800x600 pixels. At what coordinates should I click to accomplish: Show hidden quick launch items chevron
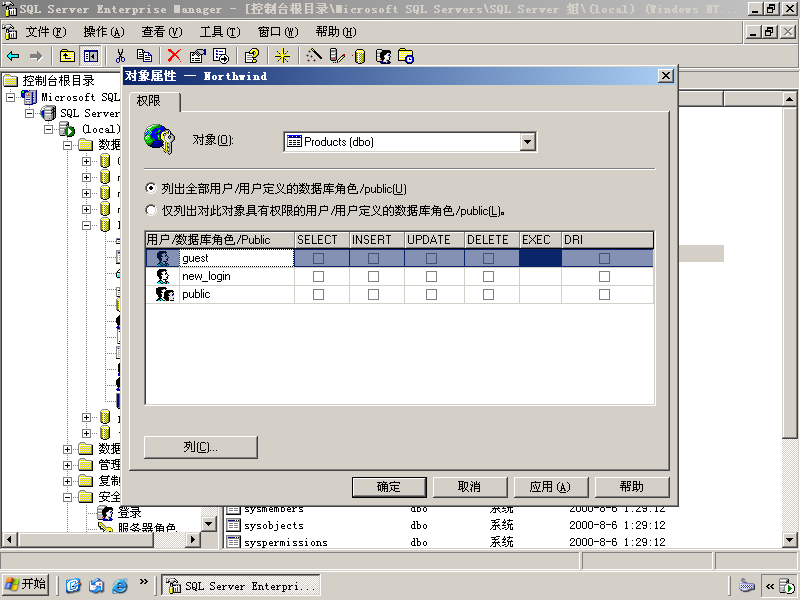coord(143,582)
